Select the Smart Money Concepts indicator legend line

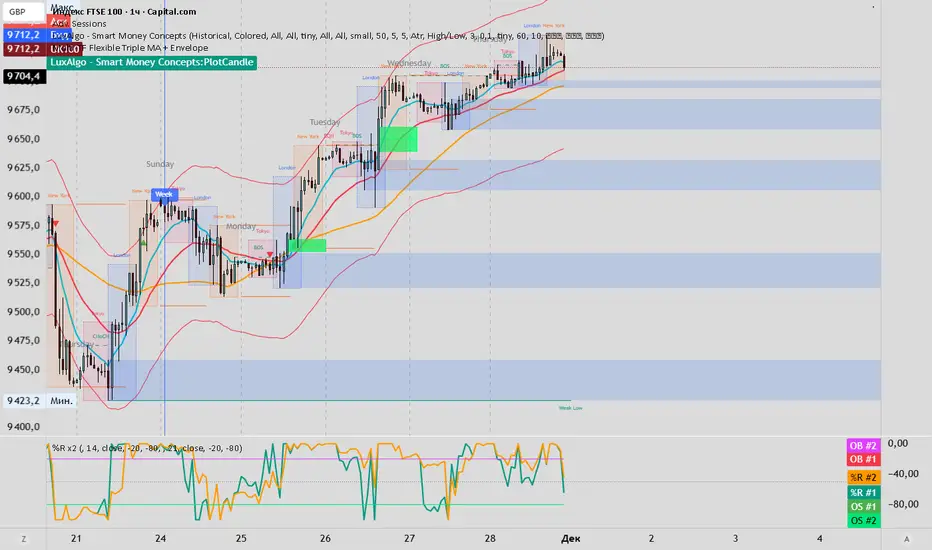tap(328, 36)
